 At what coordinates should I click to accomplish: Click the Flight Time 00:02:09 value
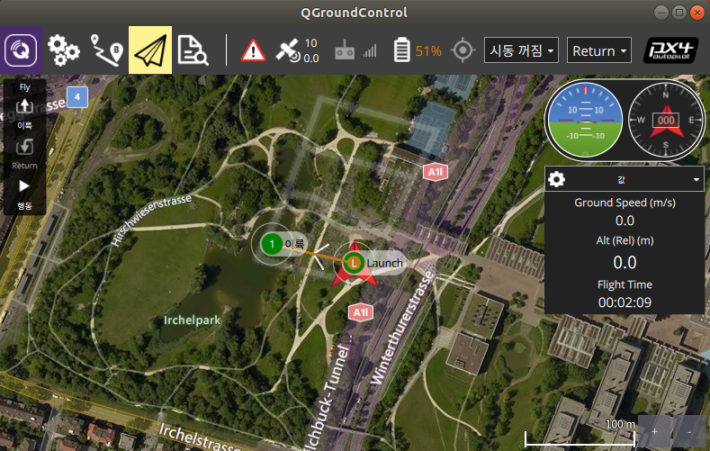624,302
